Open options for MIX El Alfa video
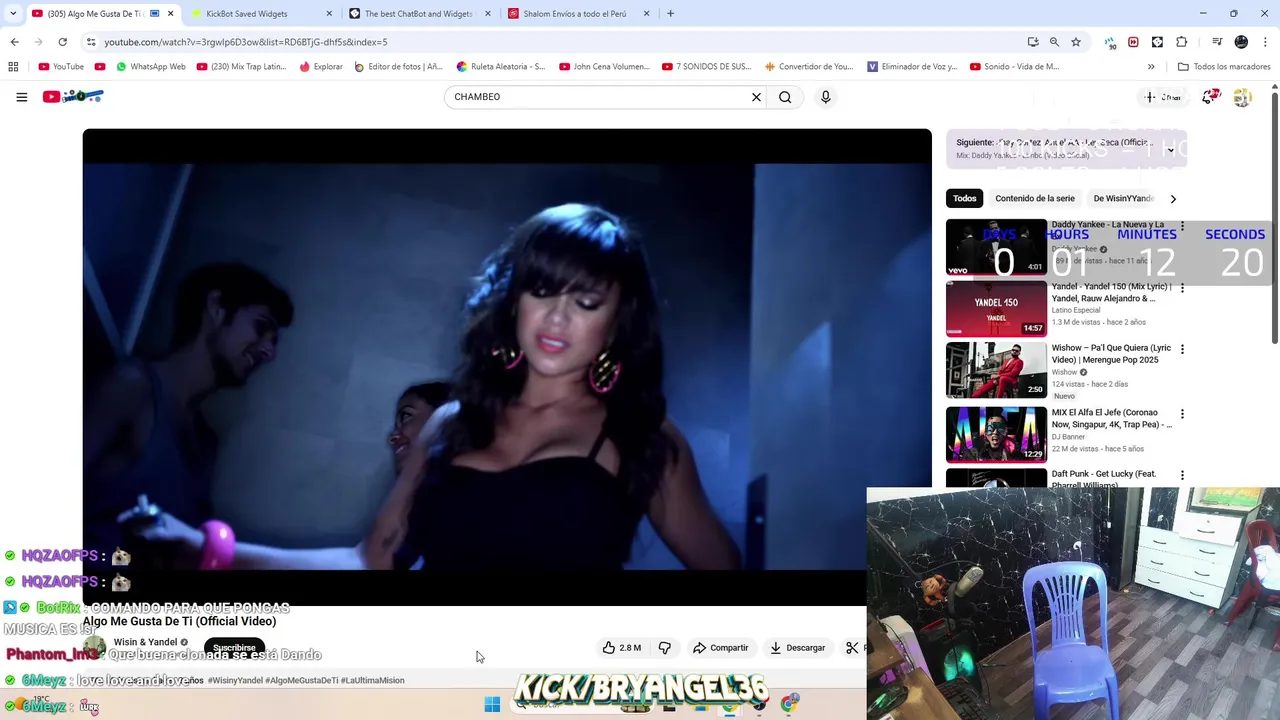The image size is (1280, 720). (1182, 414)
